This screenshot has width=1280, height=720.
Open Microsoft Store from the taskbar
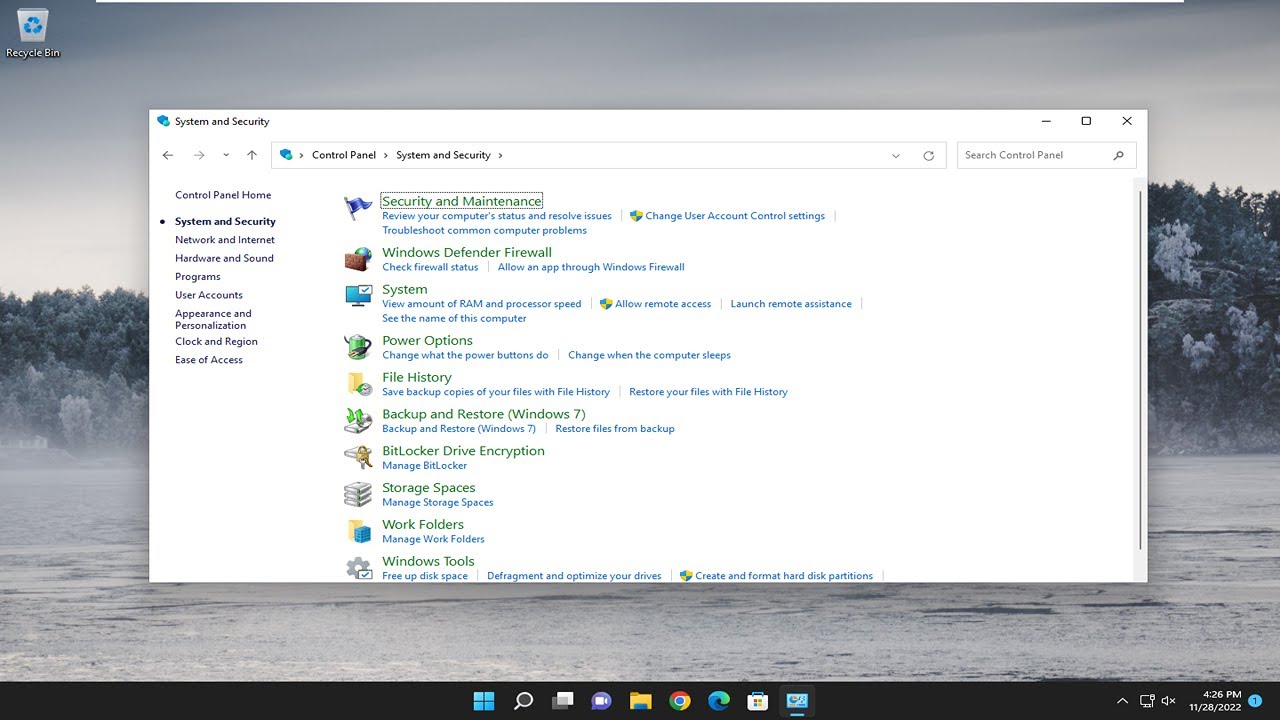click(758, 701)
